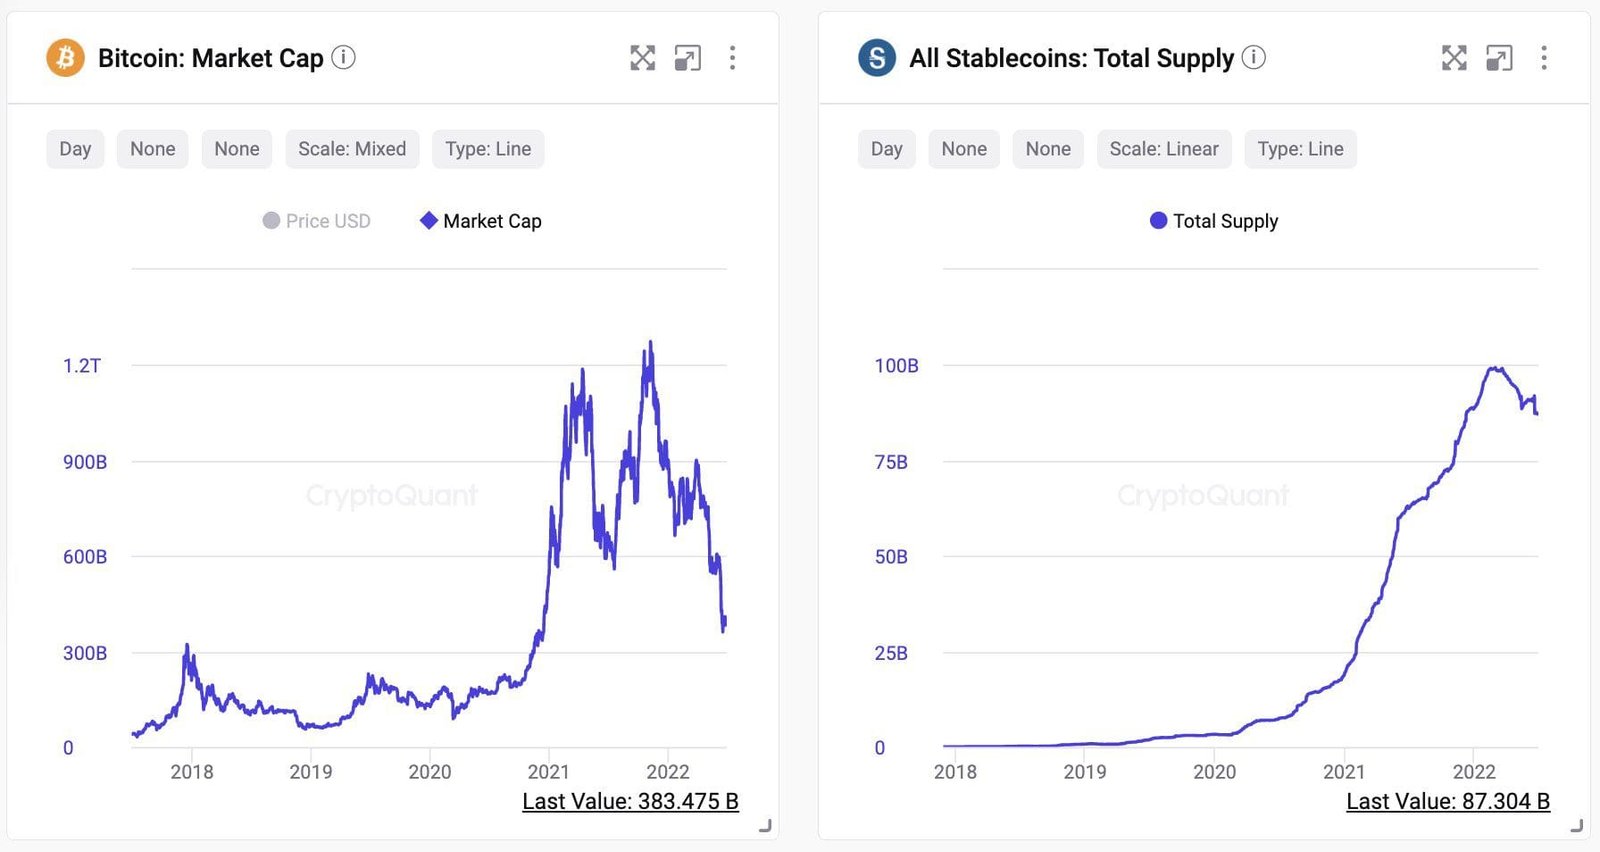Click the Stablecoins "S" logo icon
1600x852 pixels.
[x=875, y=58]
